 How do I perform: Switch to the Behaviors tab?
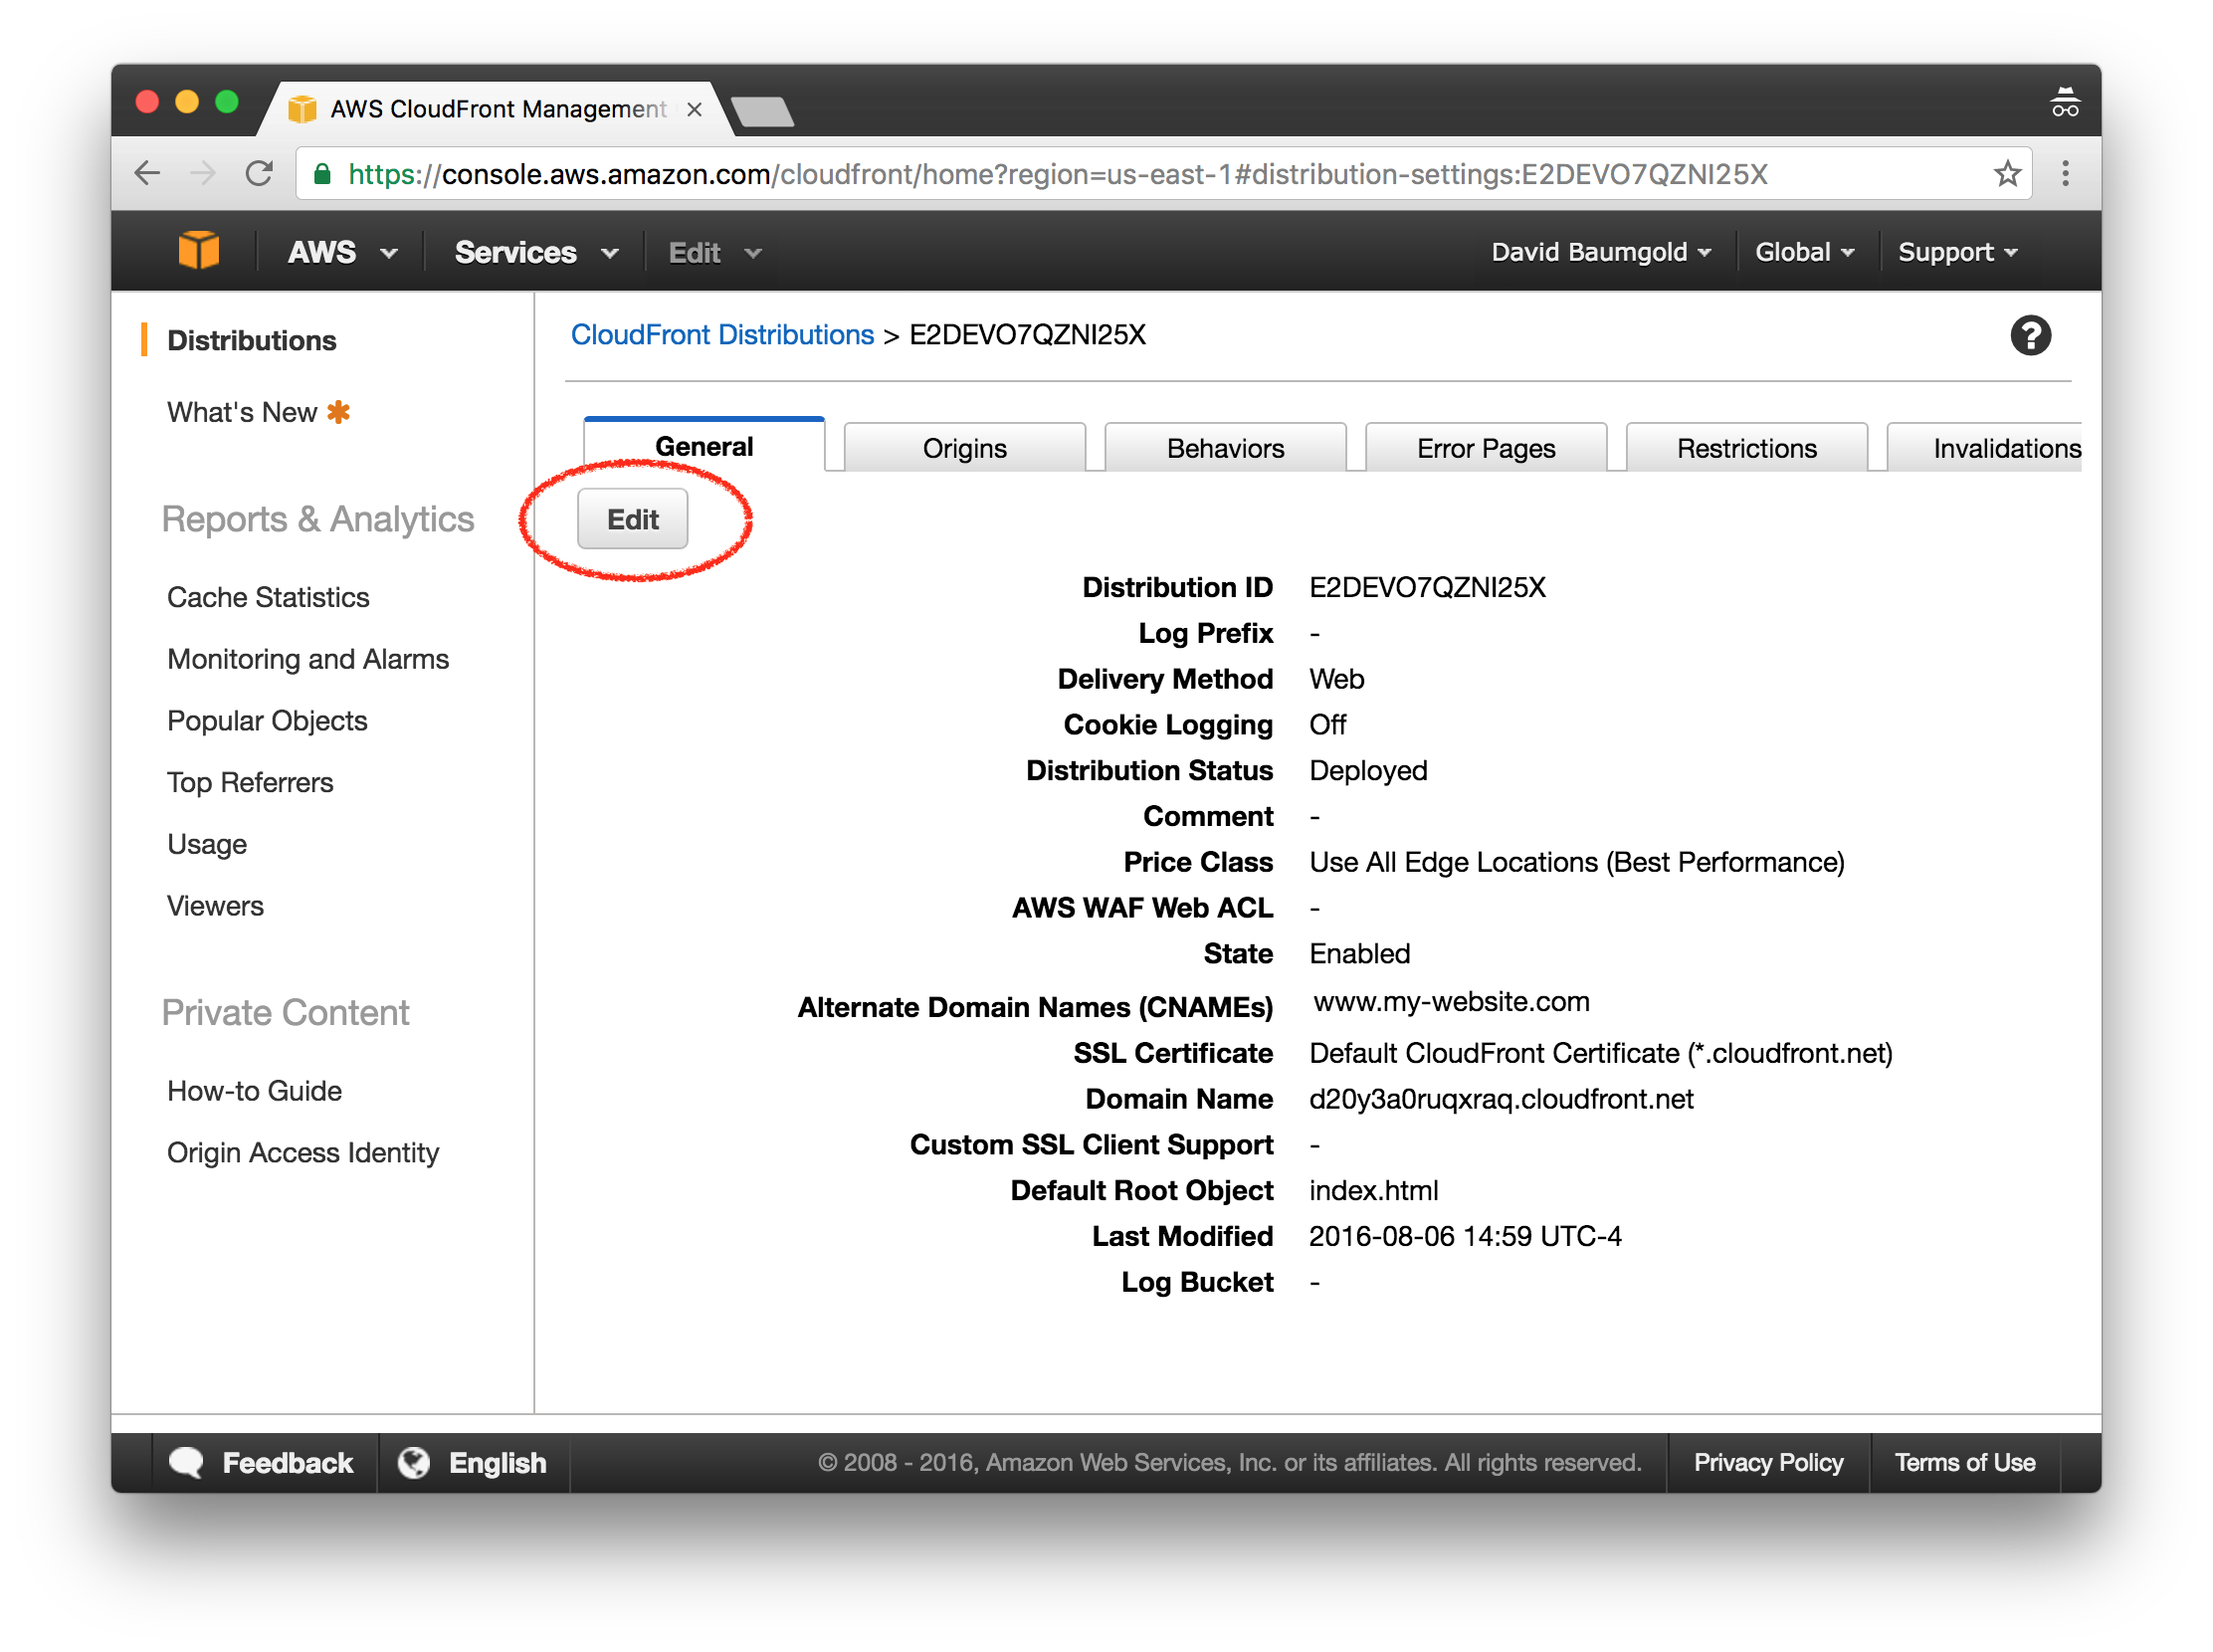[1225, 448]
